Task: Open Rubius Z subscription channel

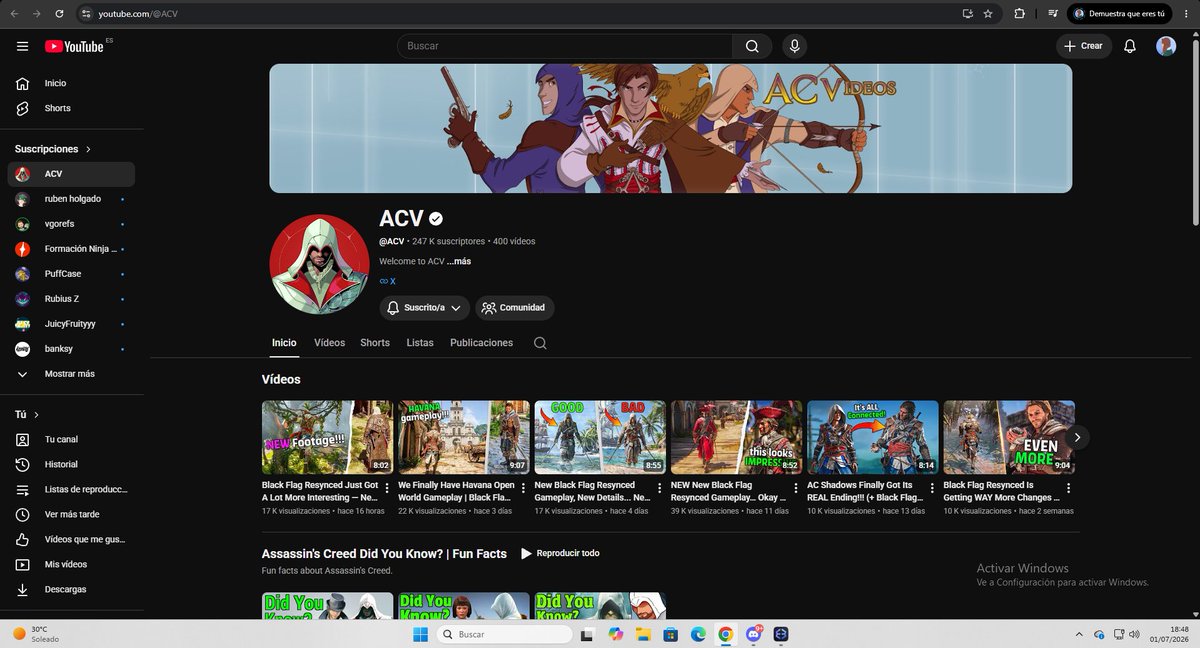Action: (71, 298)
